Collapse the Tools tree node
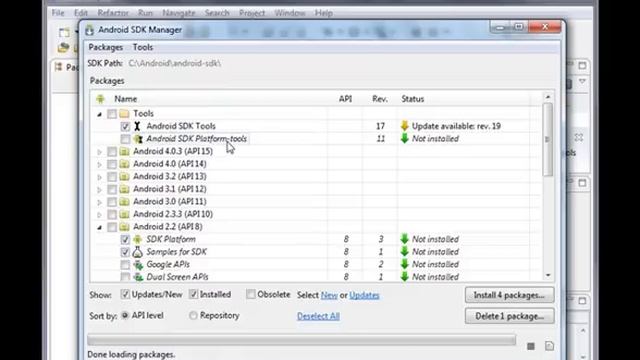The image size is (640, 360). pyautogui.click(x=100, y=114)
